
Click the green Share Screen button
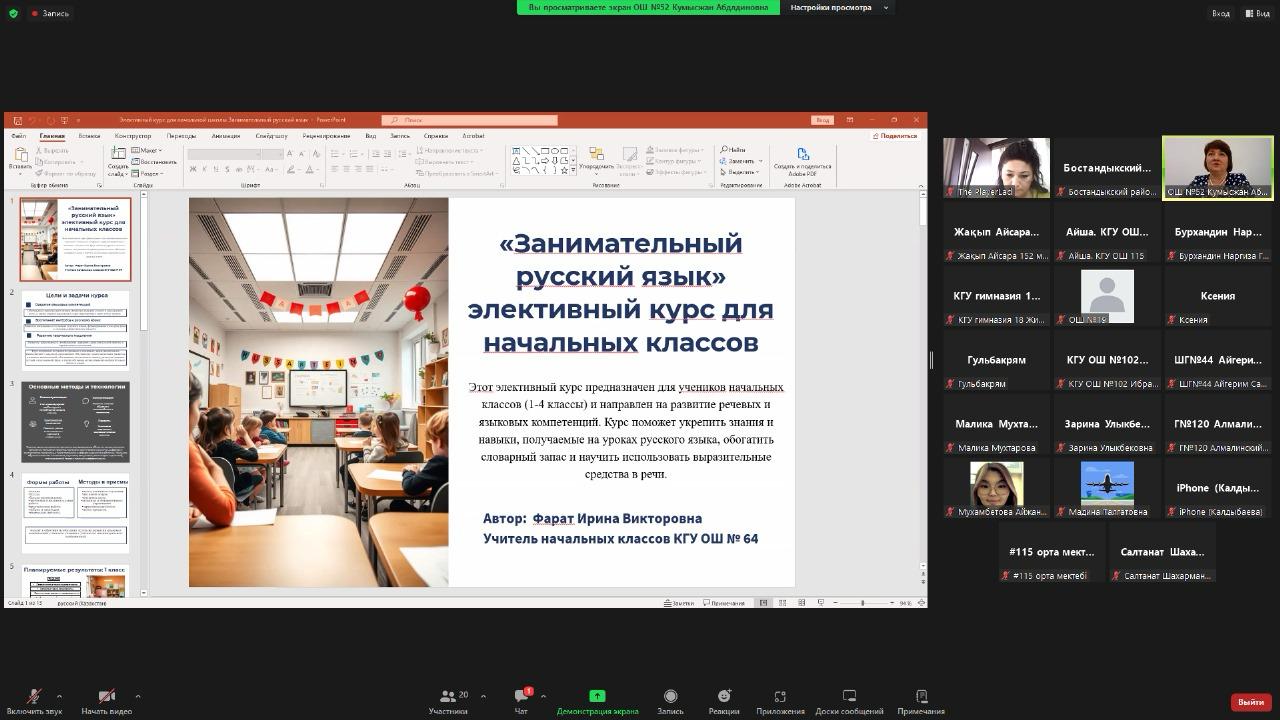pyautogui.click(x=597, y=702)
